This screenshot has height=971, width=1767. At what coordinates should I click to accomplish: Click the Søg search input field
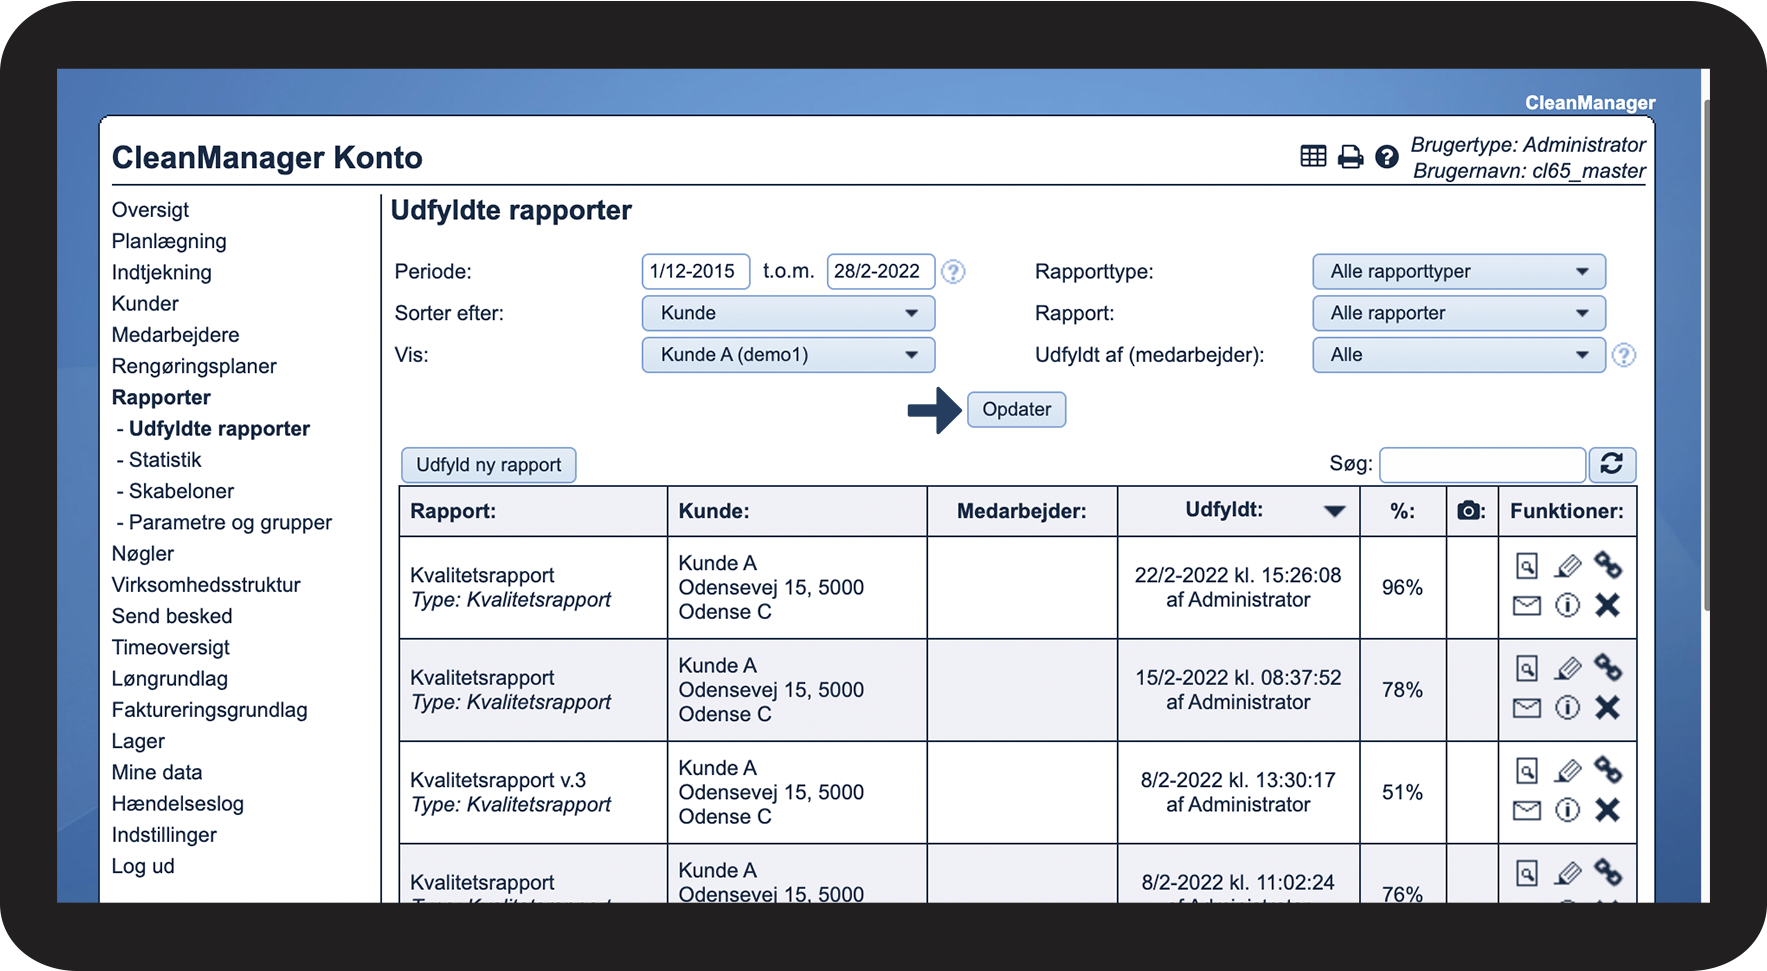point(1481,465)
